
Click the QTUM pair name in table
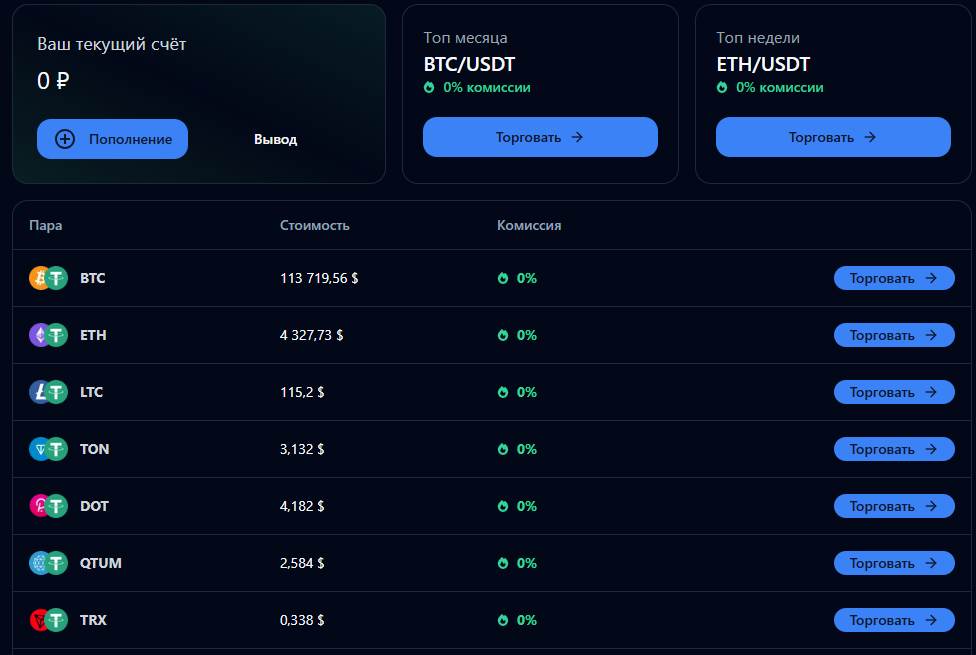pyautogui.click(x=100, y=563)
